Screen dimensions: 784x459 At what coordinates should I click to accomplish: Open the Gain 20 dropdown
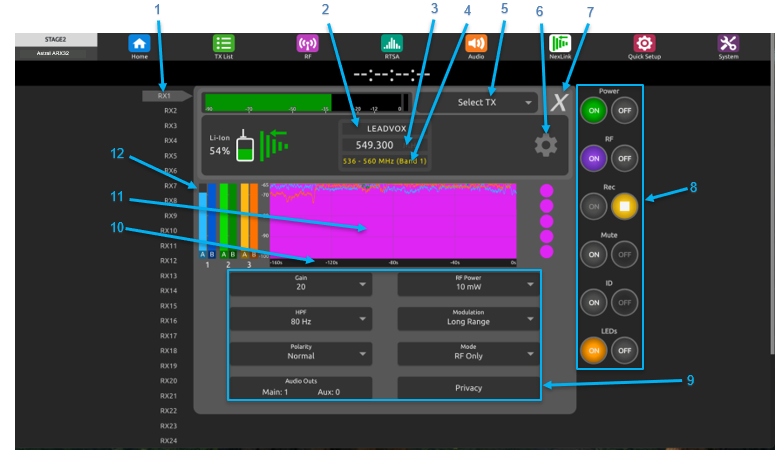[x=300, y=284]
